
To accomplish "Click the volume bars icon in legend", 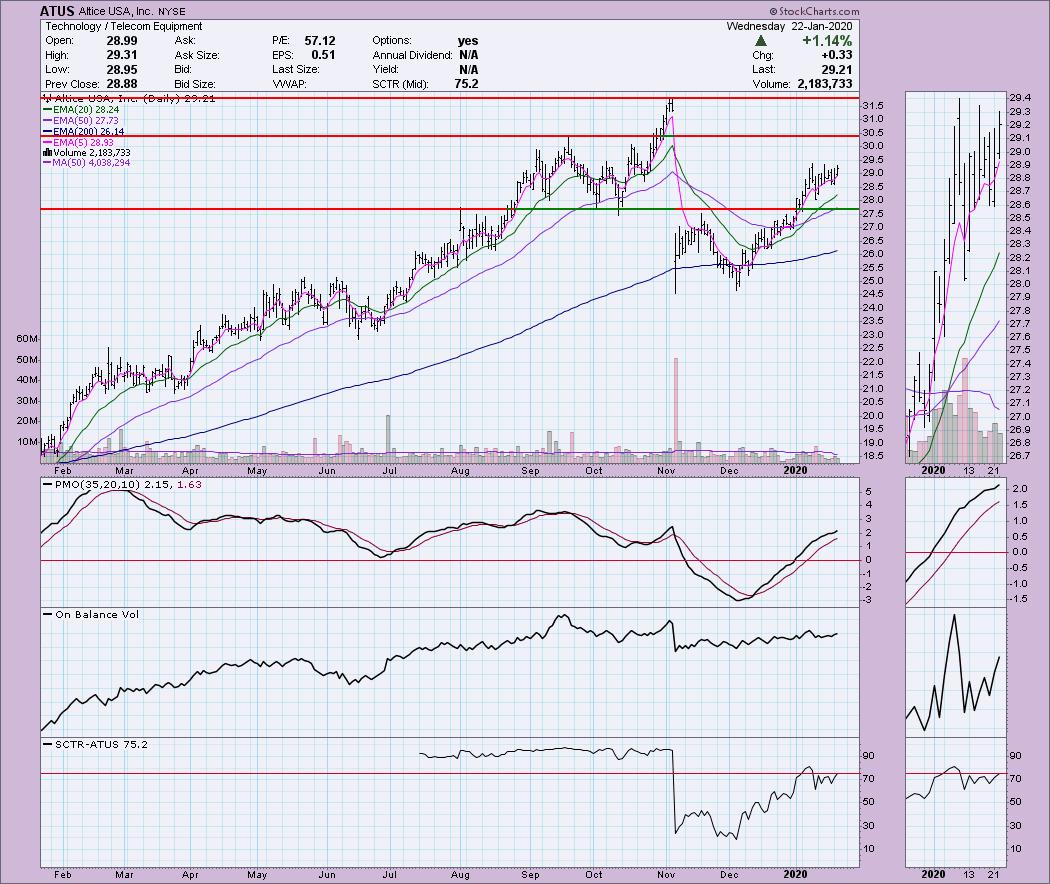I will pos(47,153).
